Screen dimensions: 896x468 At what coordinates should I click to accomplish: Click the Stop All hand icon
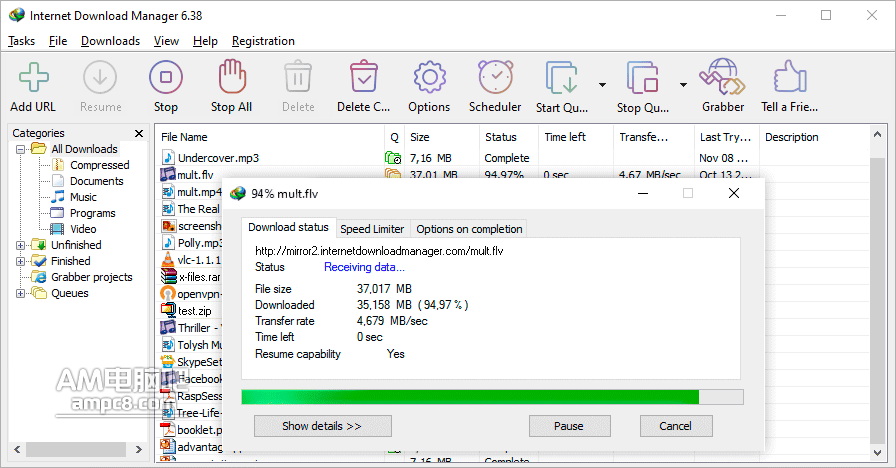click(231, 76)
